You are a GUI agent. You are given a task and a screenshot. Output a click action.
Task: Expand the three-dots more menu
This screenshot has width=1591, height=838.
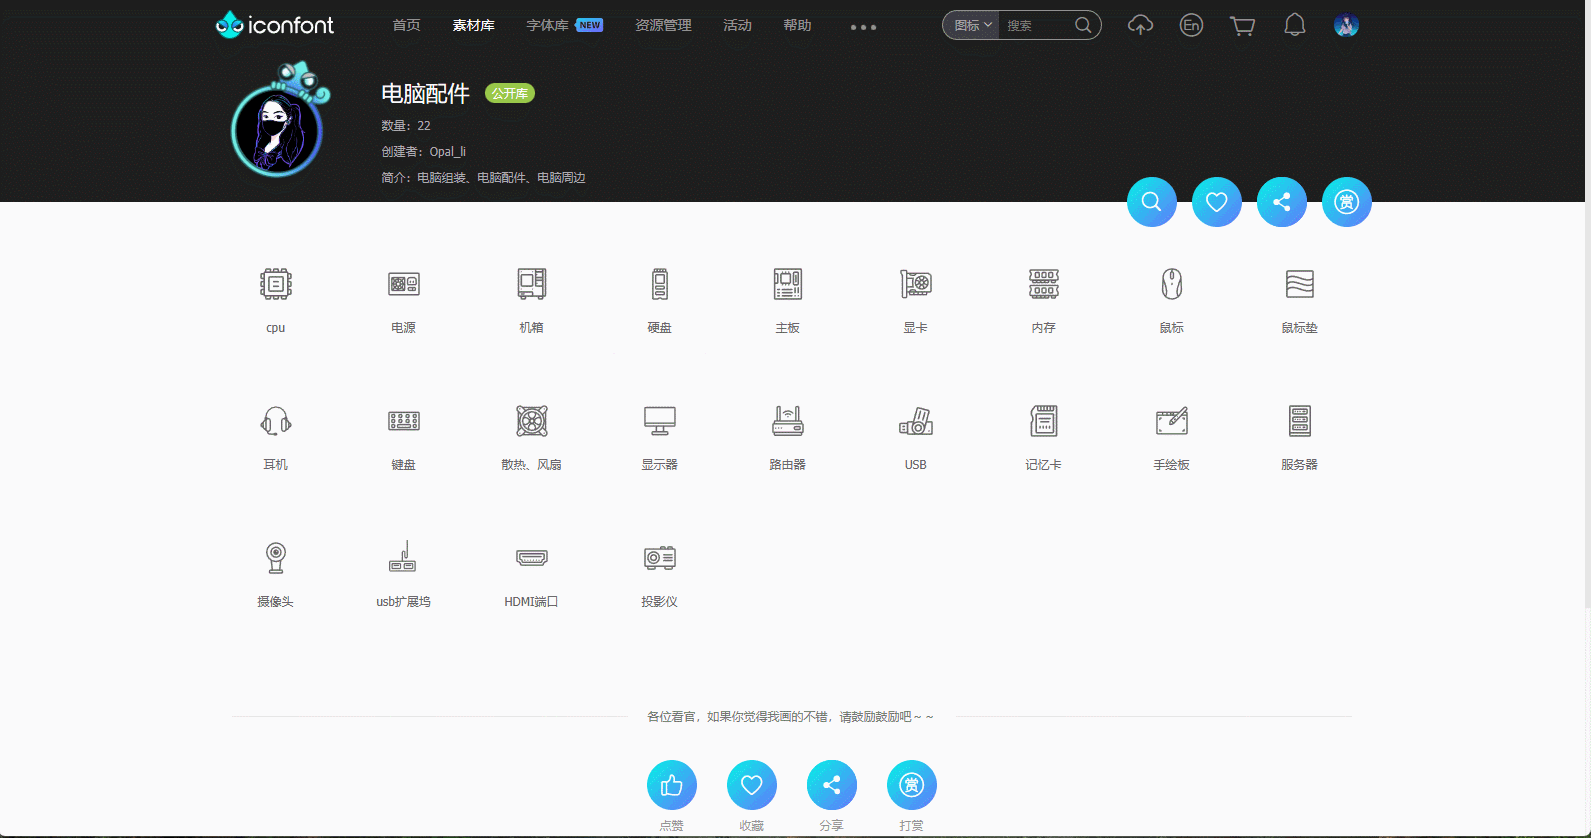(863, 27)
